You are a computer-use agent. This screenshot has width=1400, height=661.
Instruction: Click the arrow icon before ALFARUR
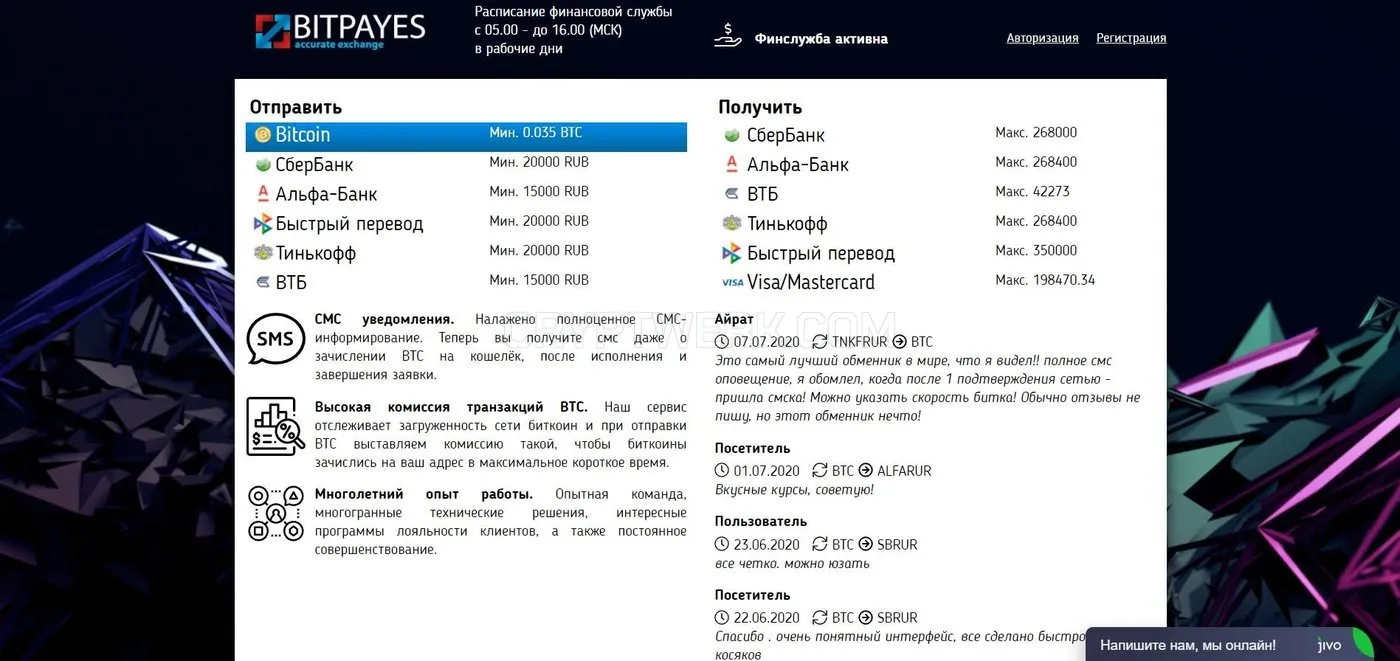coord(867,471)
